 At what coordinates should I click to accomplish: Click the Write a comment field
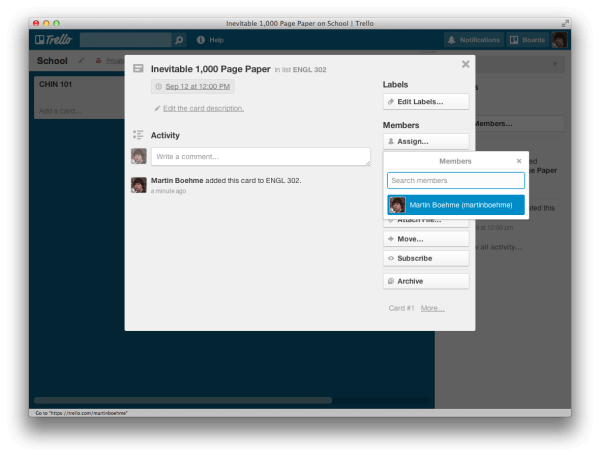pyautogui.click(x=261, y=157)
